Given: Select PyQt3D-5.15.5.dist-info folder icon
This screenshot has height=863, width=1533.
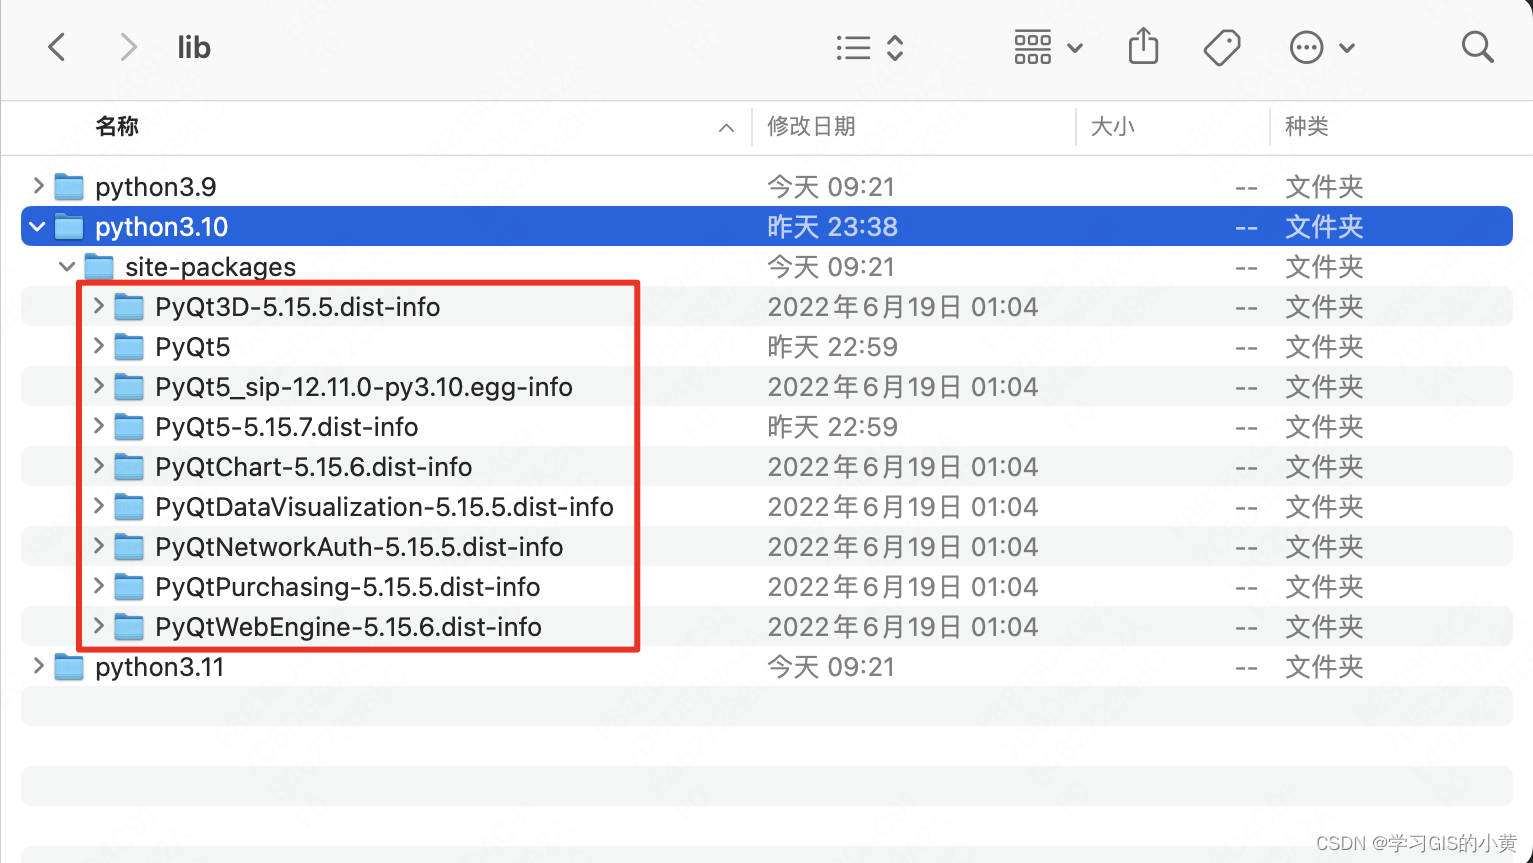Looking at the screenshot, I should pyautogui.click(x=129, y=307).
